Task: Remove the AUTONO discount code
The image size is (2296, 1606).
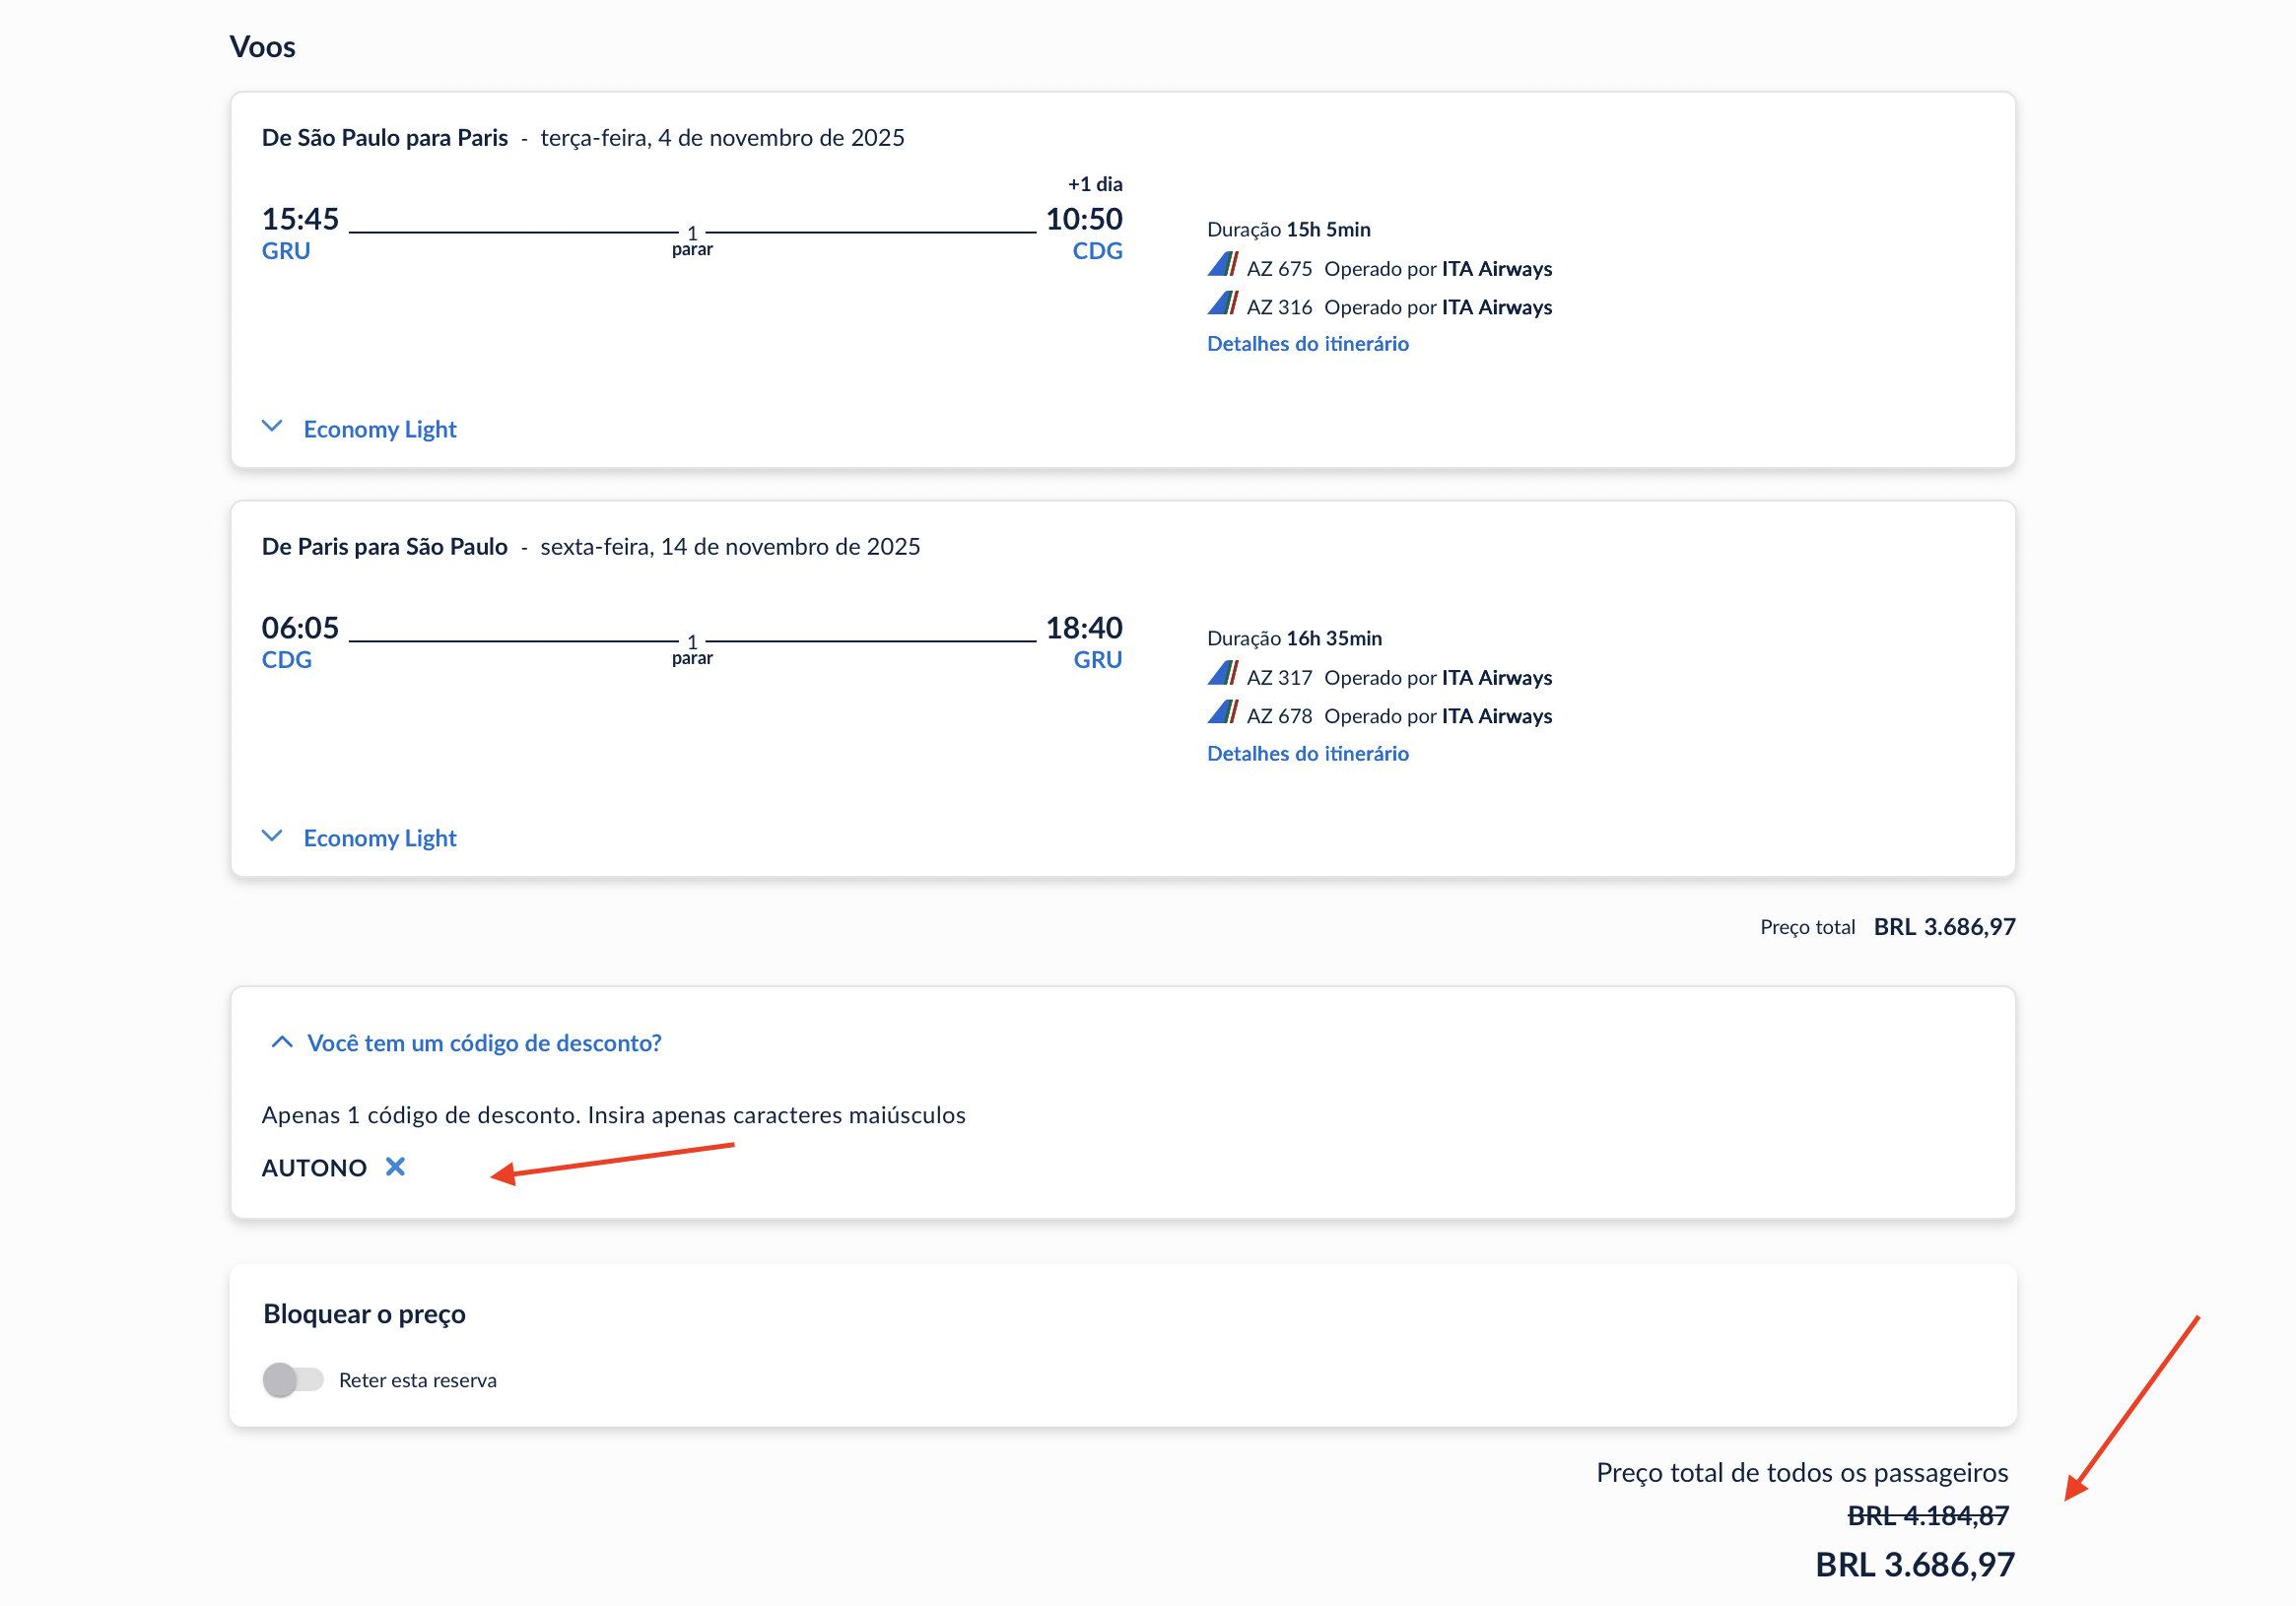Action: (x=395, y=1167)
